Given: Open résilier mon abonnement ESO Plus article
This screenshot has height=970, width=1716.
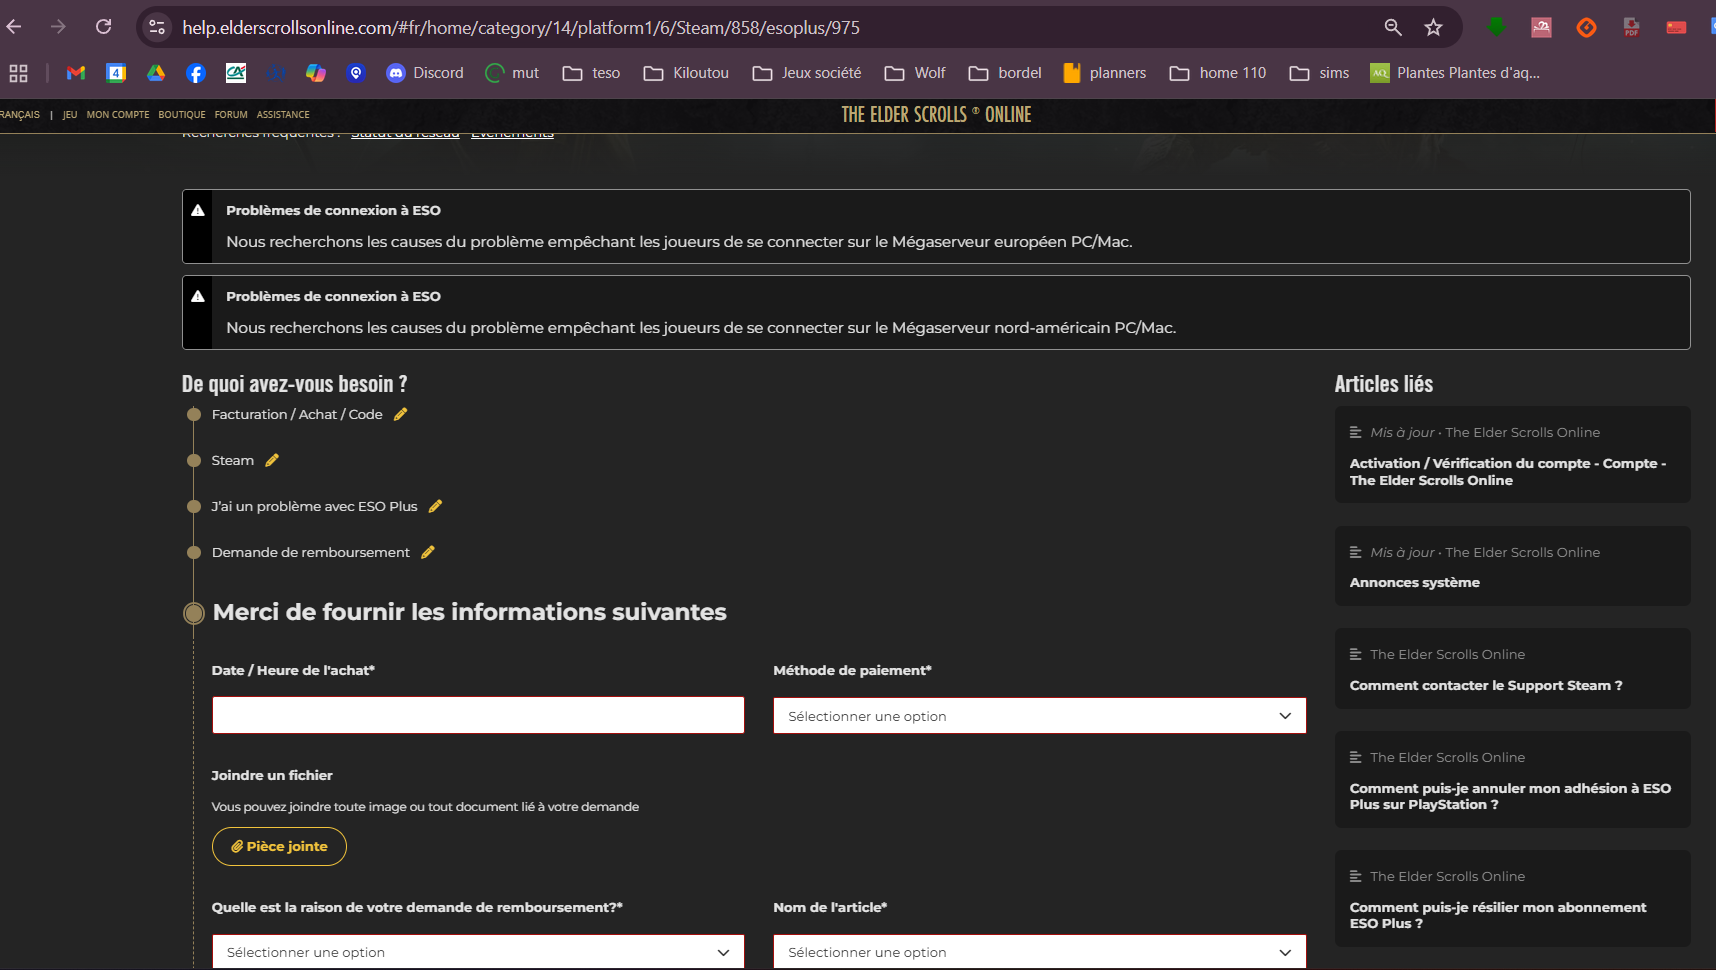Looking at the screenshot, I should point(1512,899).
